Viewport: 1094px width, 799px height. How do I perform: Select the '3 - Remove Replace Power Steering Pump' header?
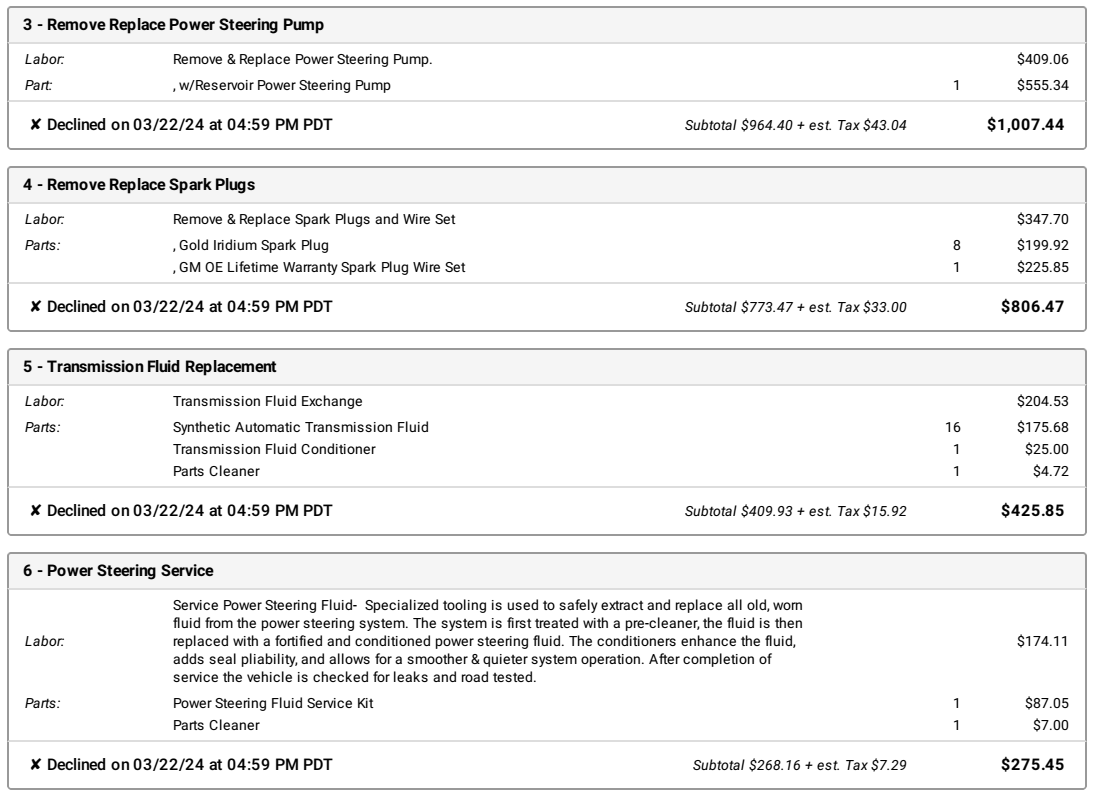tap(173, 25)
